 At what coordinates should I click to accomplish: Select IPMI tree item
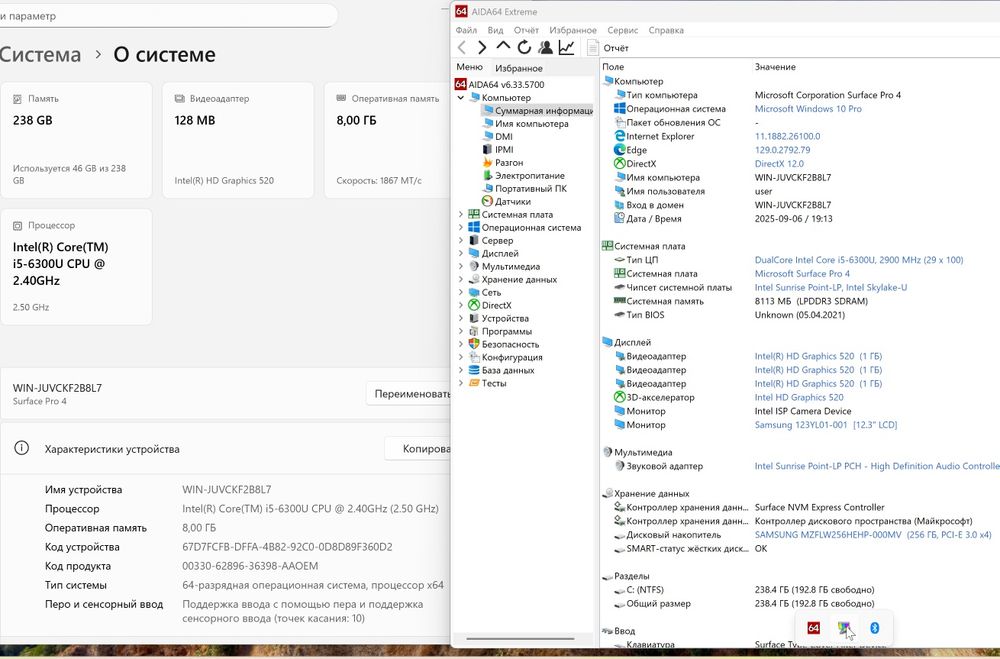(498, 149)
